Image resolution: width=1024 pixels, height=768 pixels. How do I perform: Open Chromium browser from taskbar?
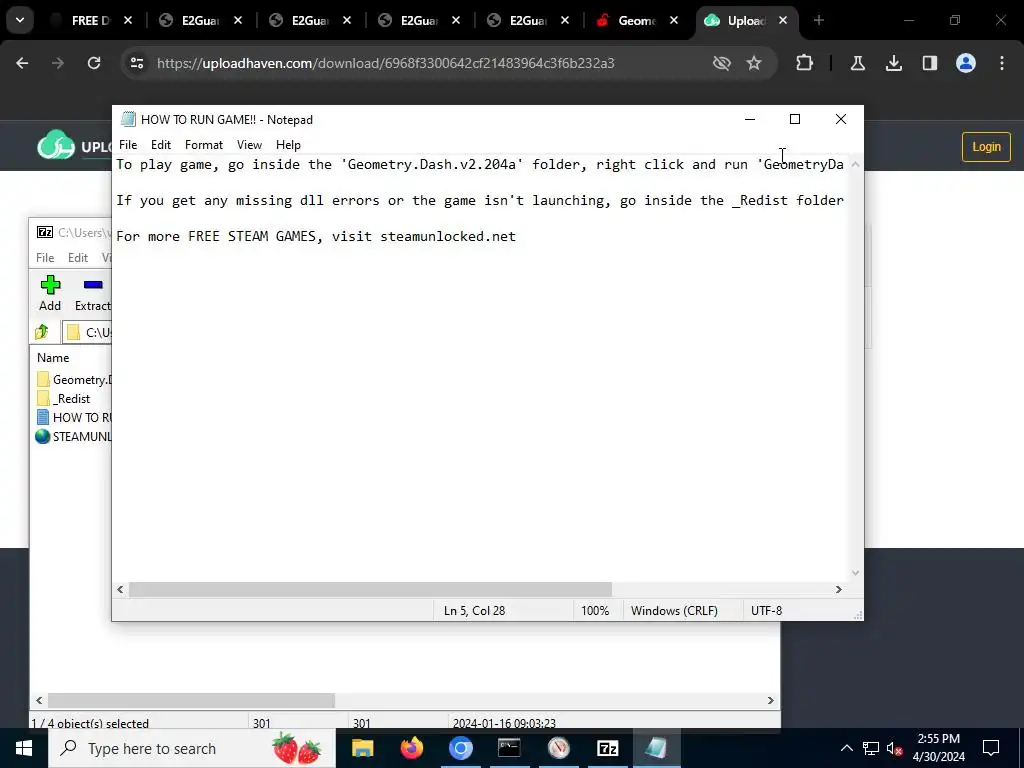tap(460, 748)
